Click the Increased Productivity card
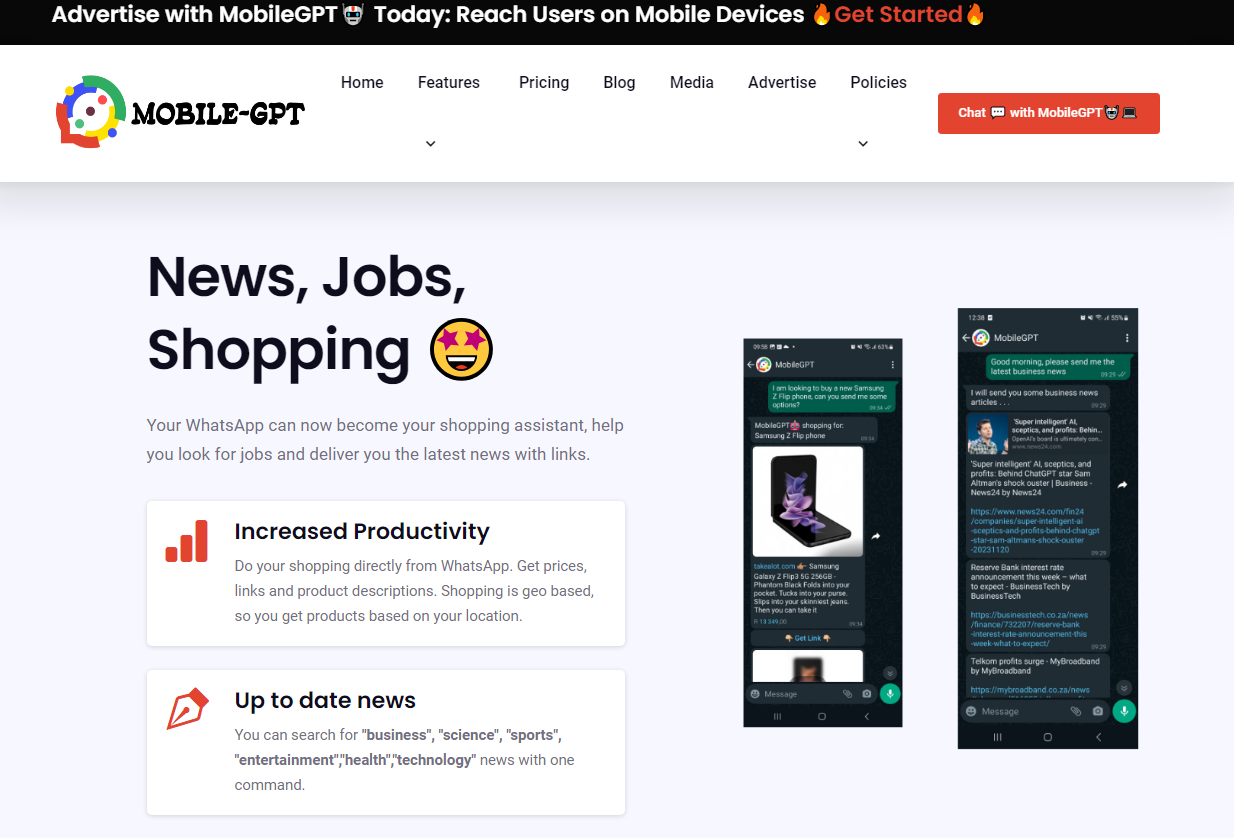1234x838 pixels. pyautogui.click(x=386, y=573)
